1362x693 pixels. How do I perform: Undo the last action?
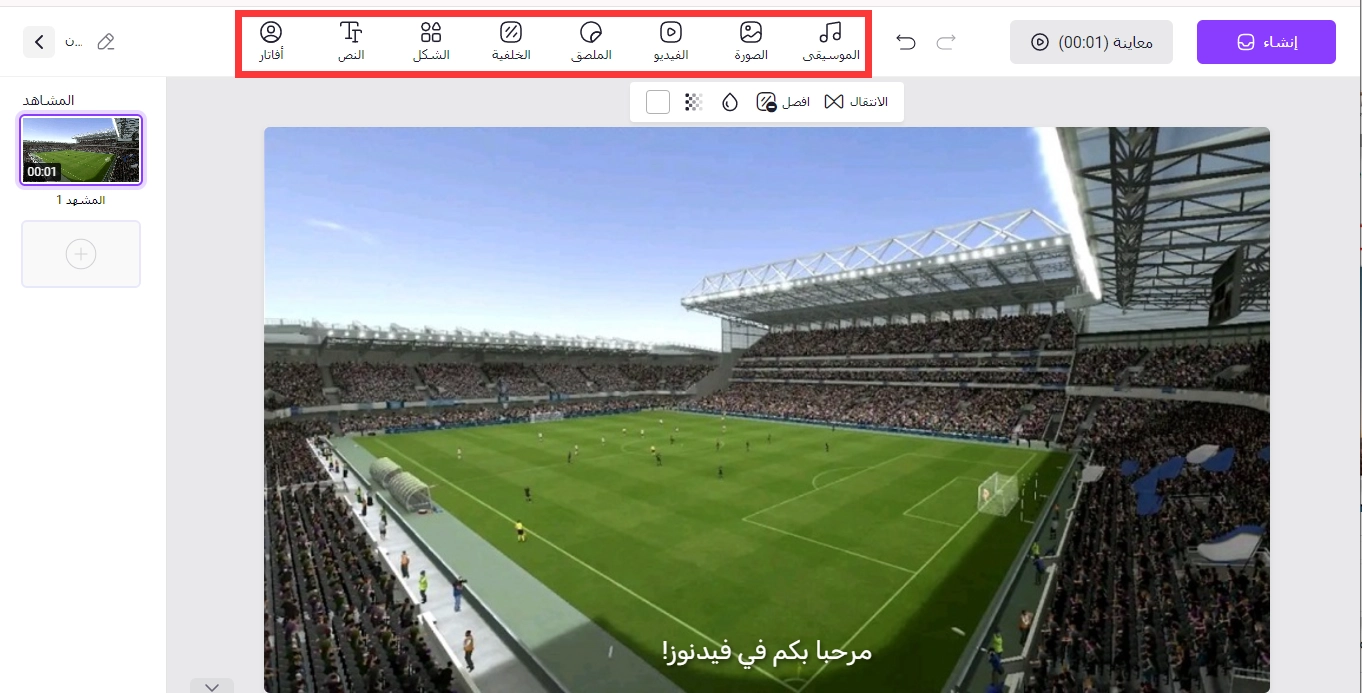pos(906,42)
